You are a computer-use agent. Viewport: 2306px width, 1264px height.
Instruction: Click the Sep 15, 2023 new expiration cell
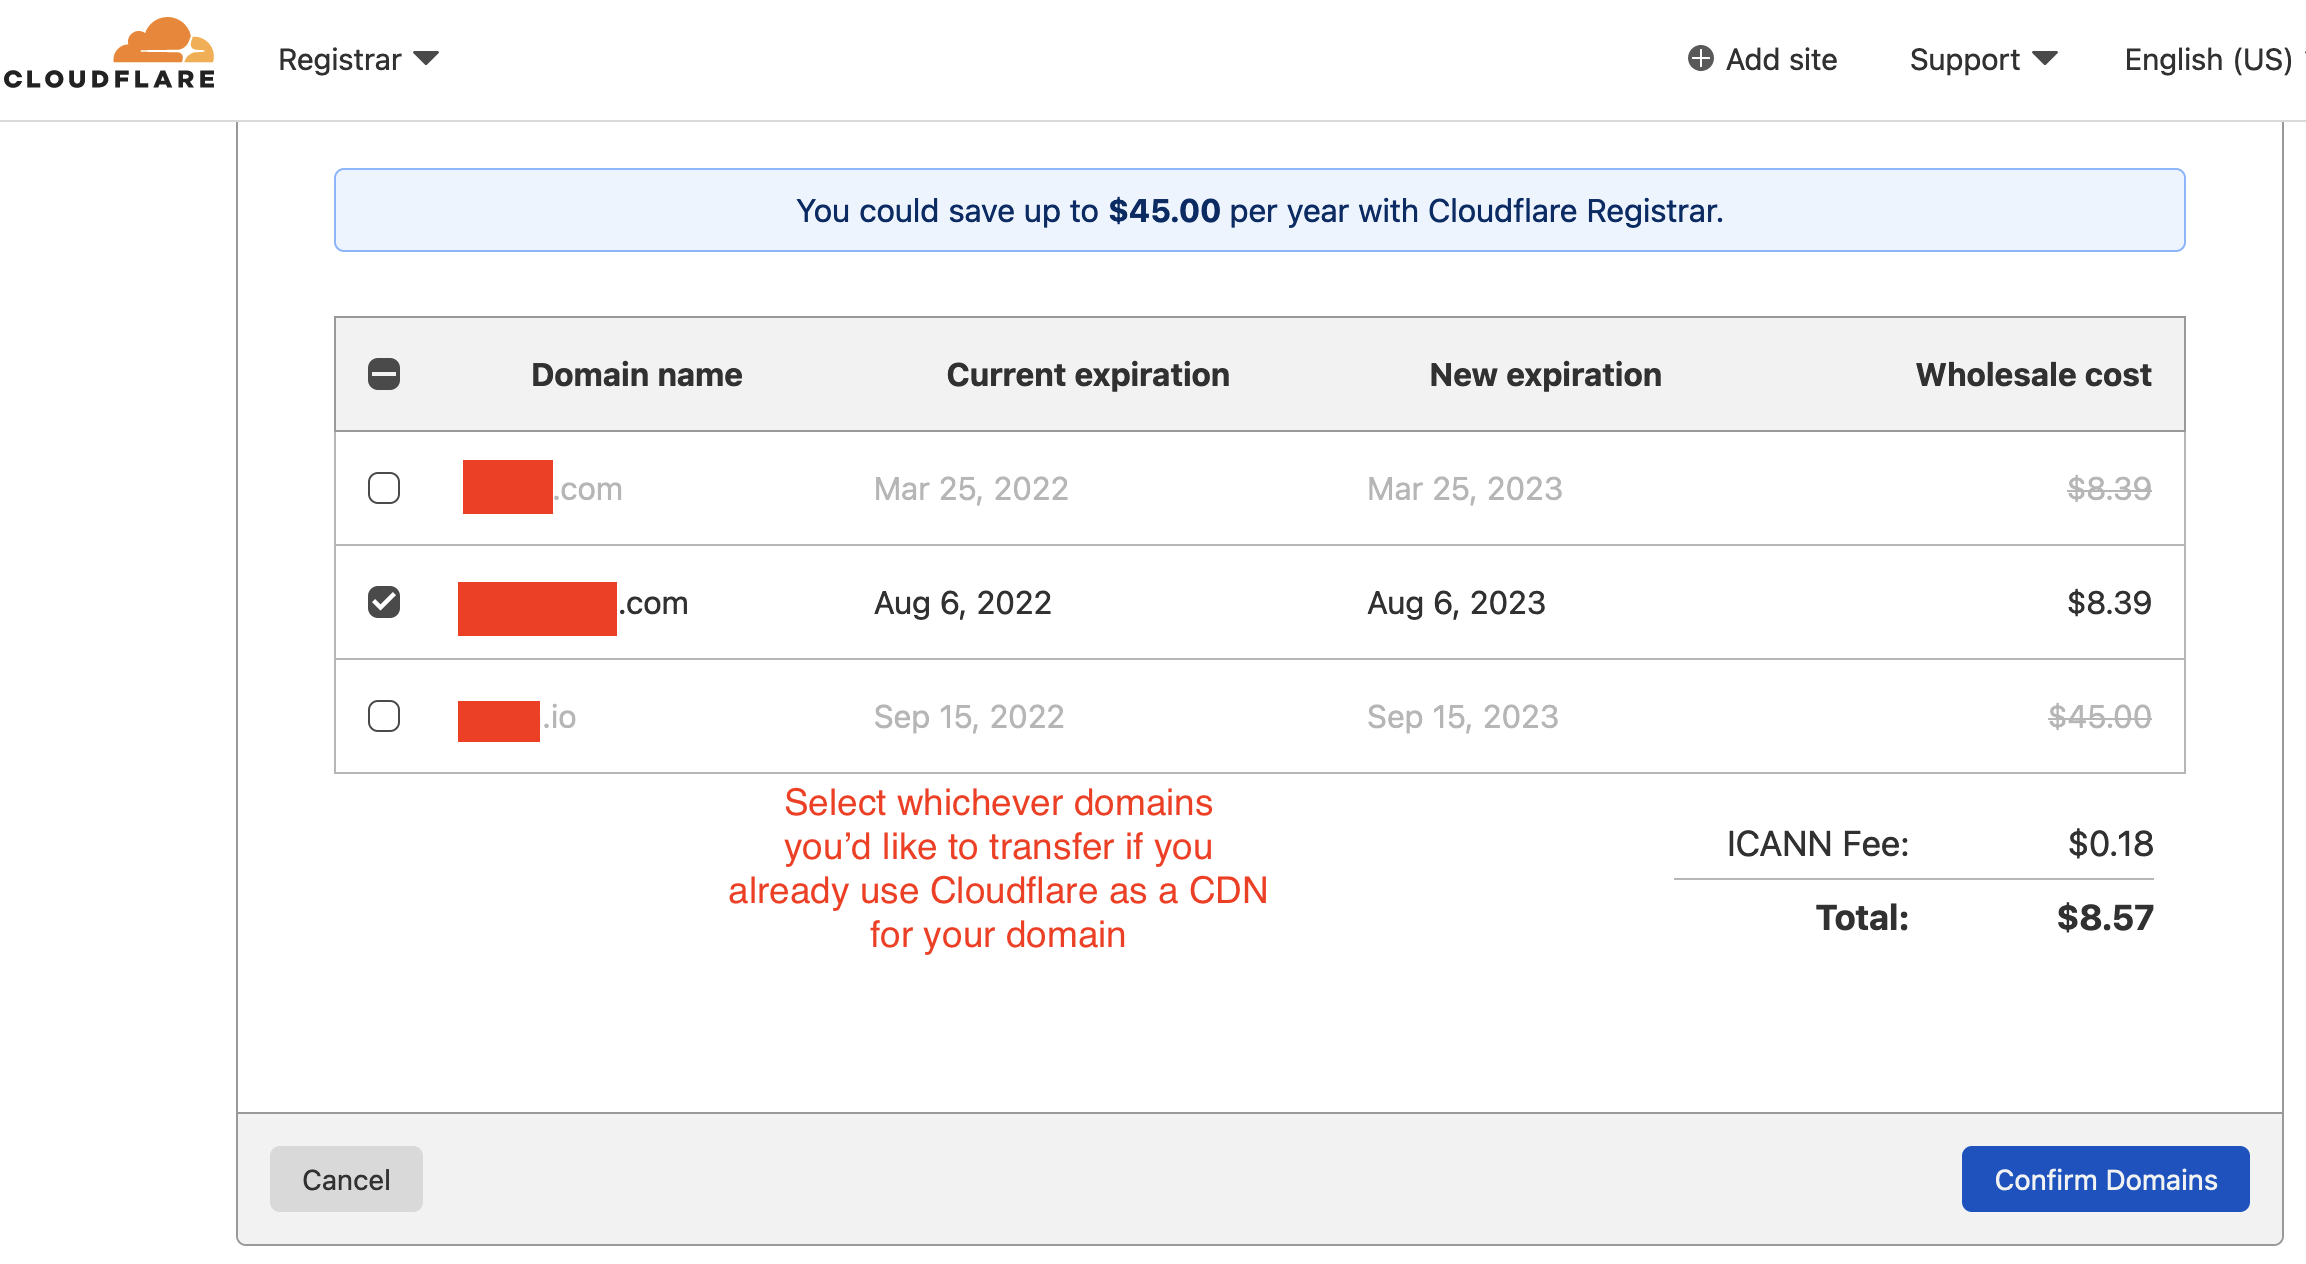1462,717
